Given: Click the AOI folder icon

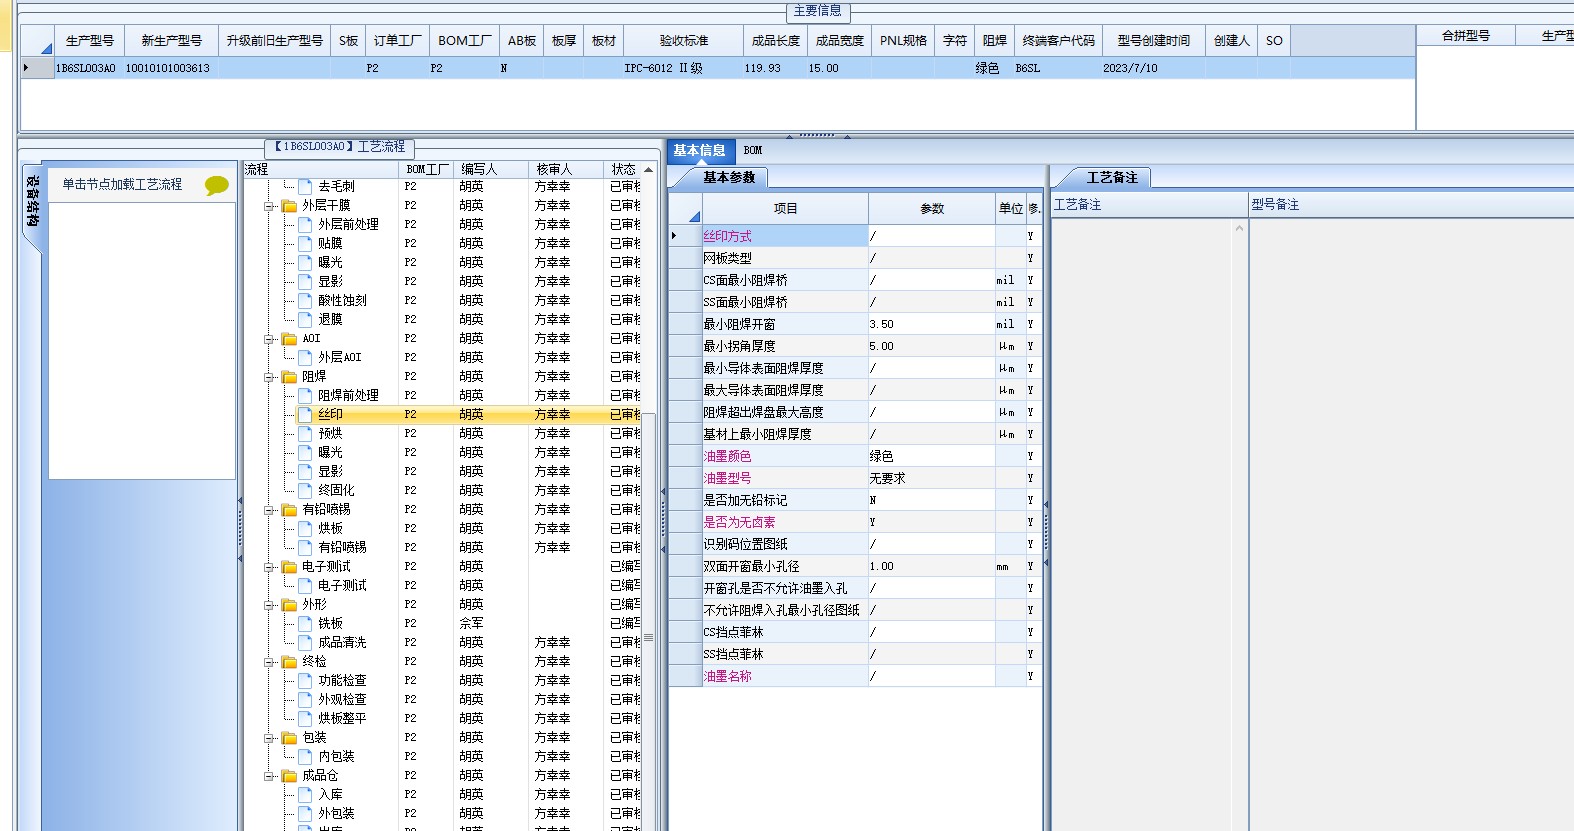Looking at the screenshot, I should point(289,339).
